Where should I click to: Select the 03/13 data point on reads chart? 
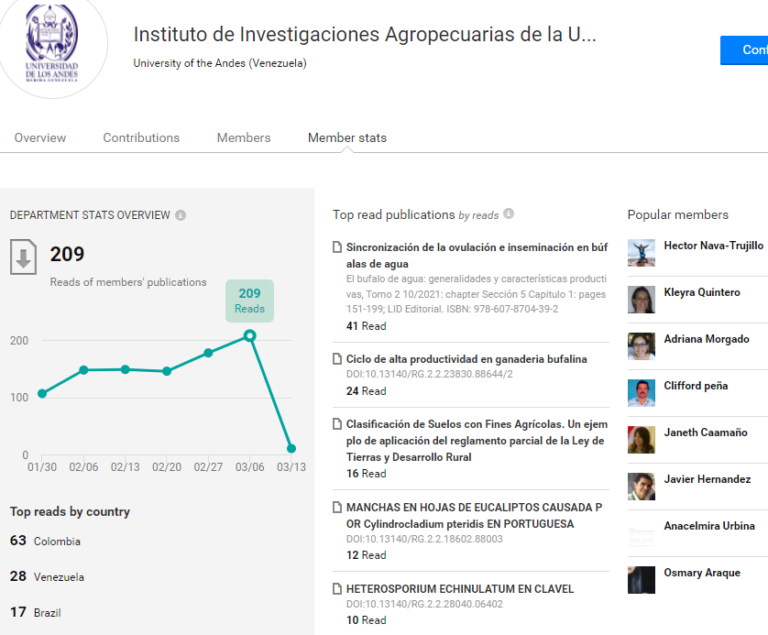(x=291, y=448)
